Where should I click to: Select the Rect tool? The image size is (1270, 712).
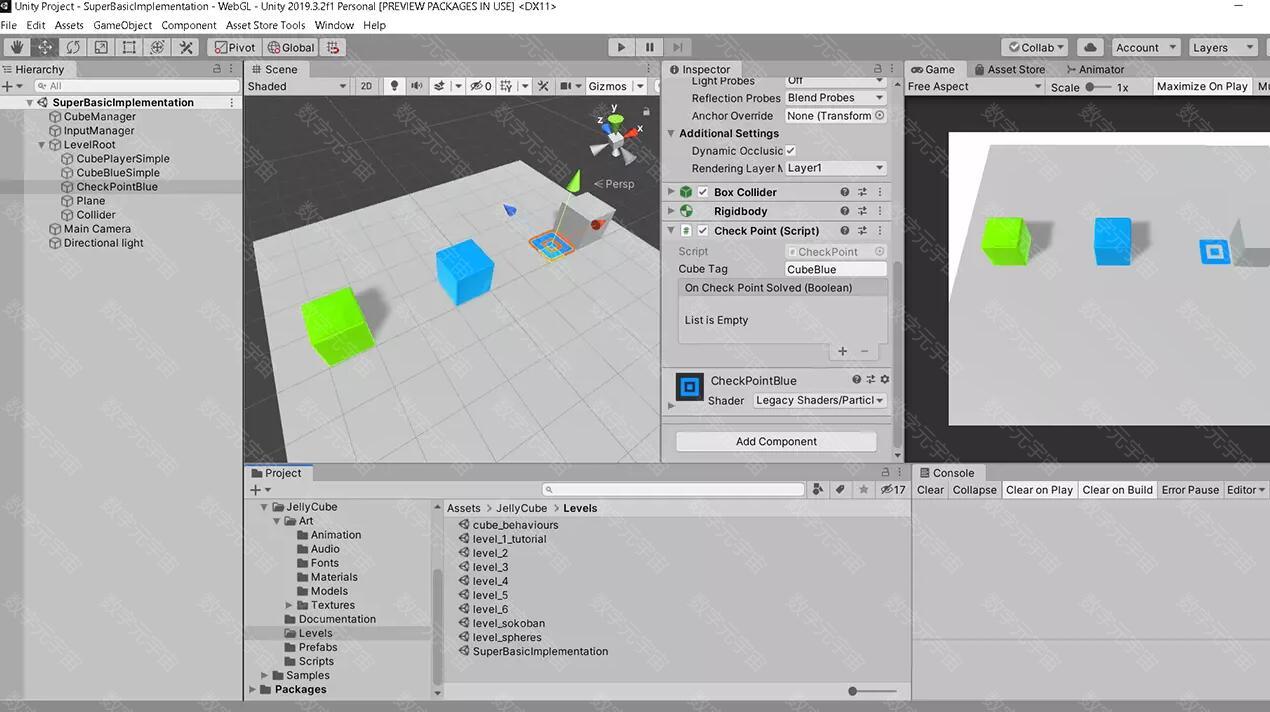[129, 47]
